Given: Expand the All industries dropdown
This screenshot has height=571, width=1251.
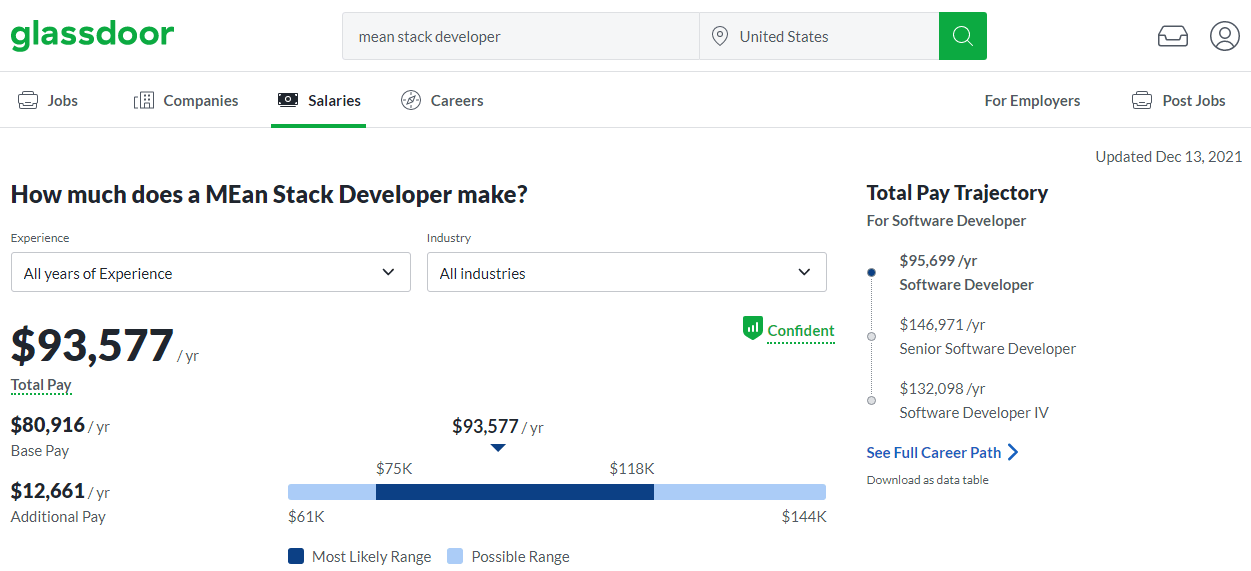Looking at the screenshot, I should 626,272.
